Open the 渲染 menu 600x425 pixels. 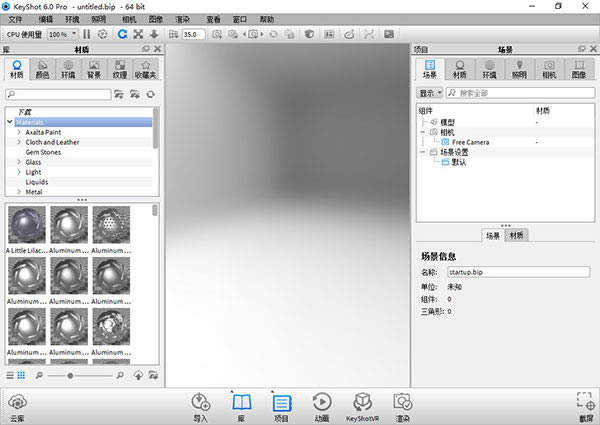(183, 19)
